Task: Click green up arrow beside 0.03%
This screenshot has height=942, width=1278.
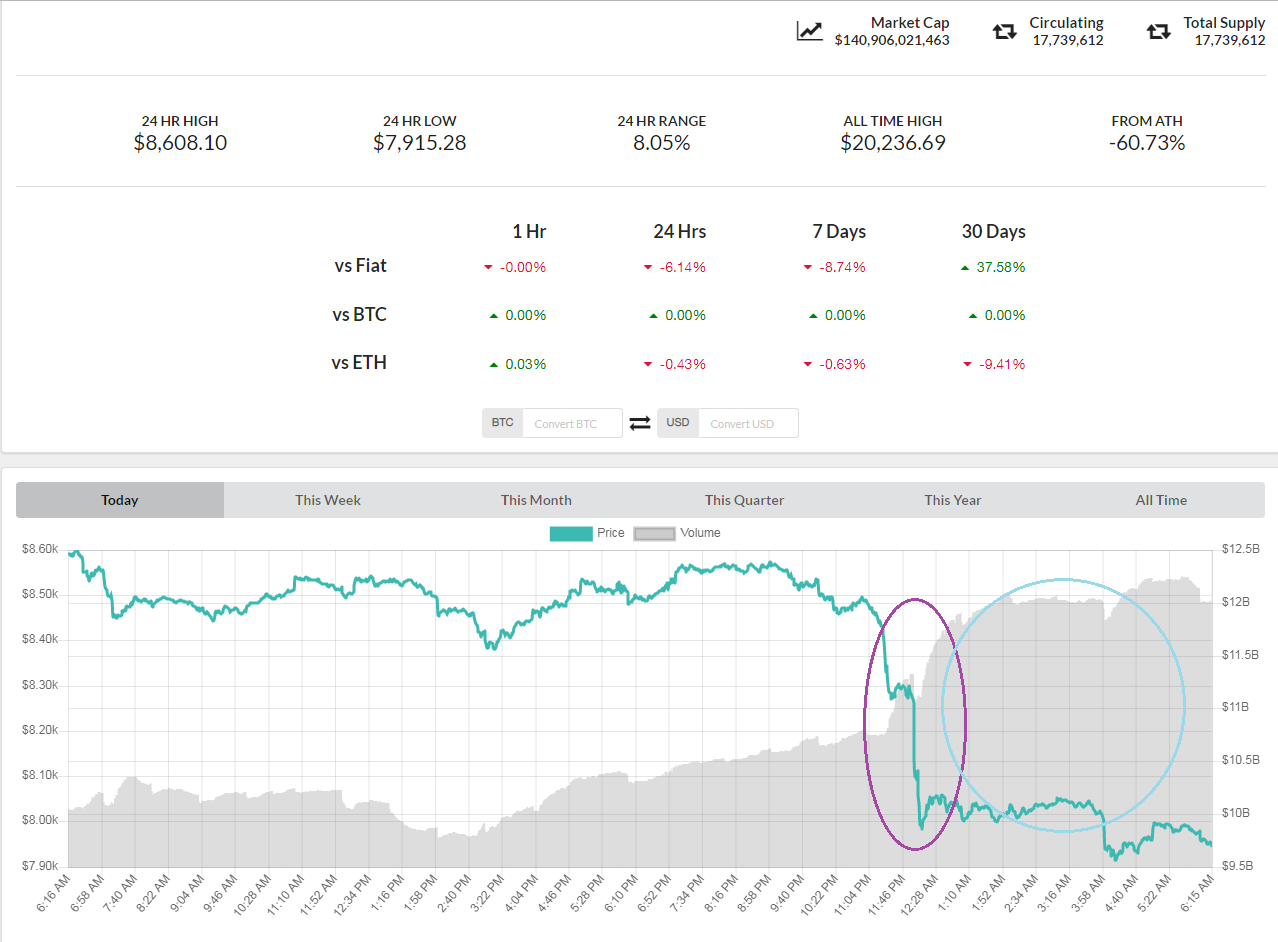Action: tap(493, 364)
